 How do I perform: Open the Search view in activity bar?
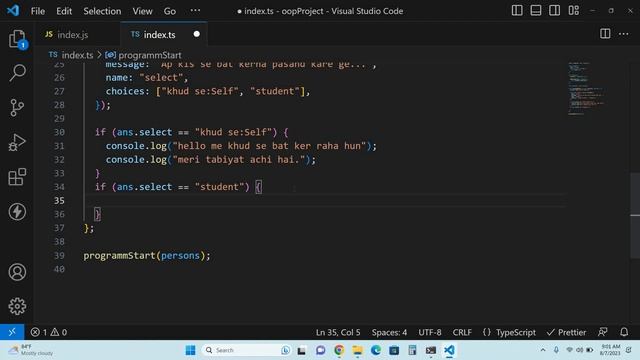click(17, 73)
